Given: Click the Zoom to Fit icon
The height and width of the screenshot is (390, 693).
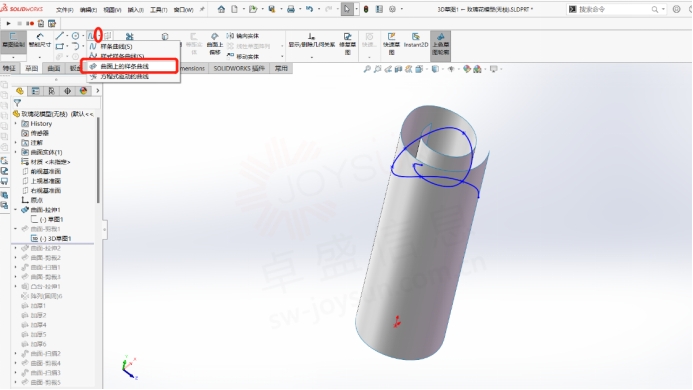Looking at the screenshot, I should coord(367,69).
